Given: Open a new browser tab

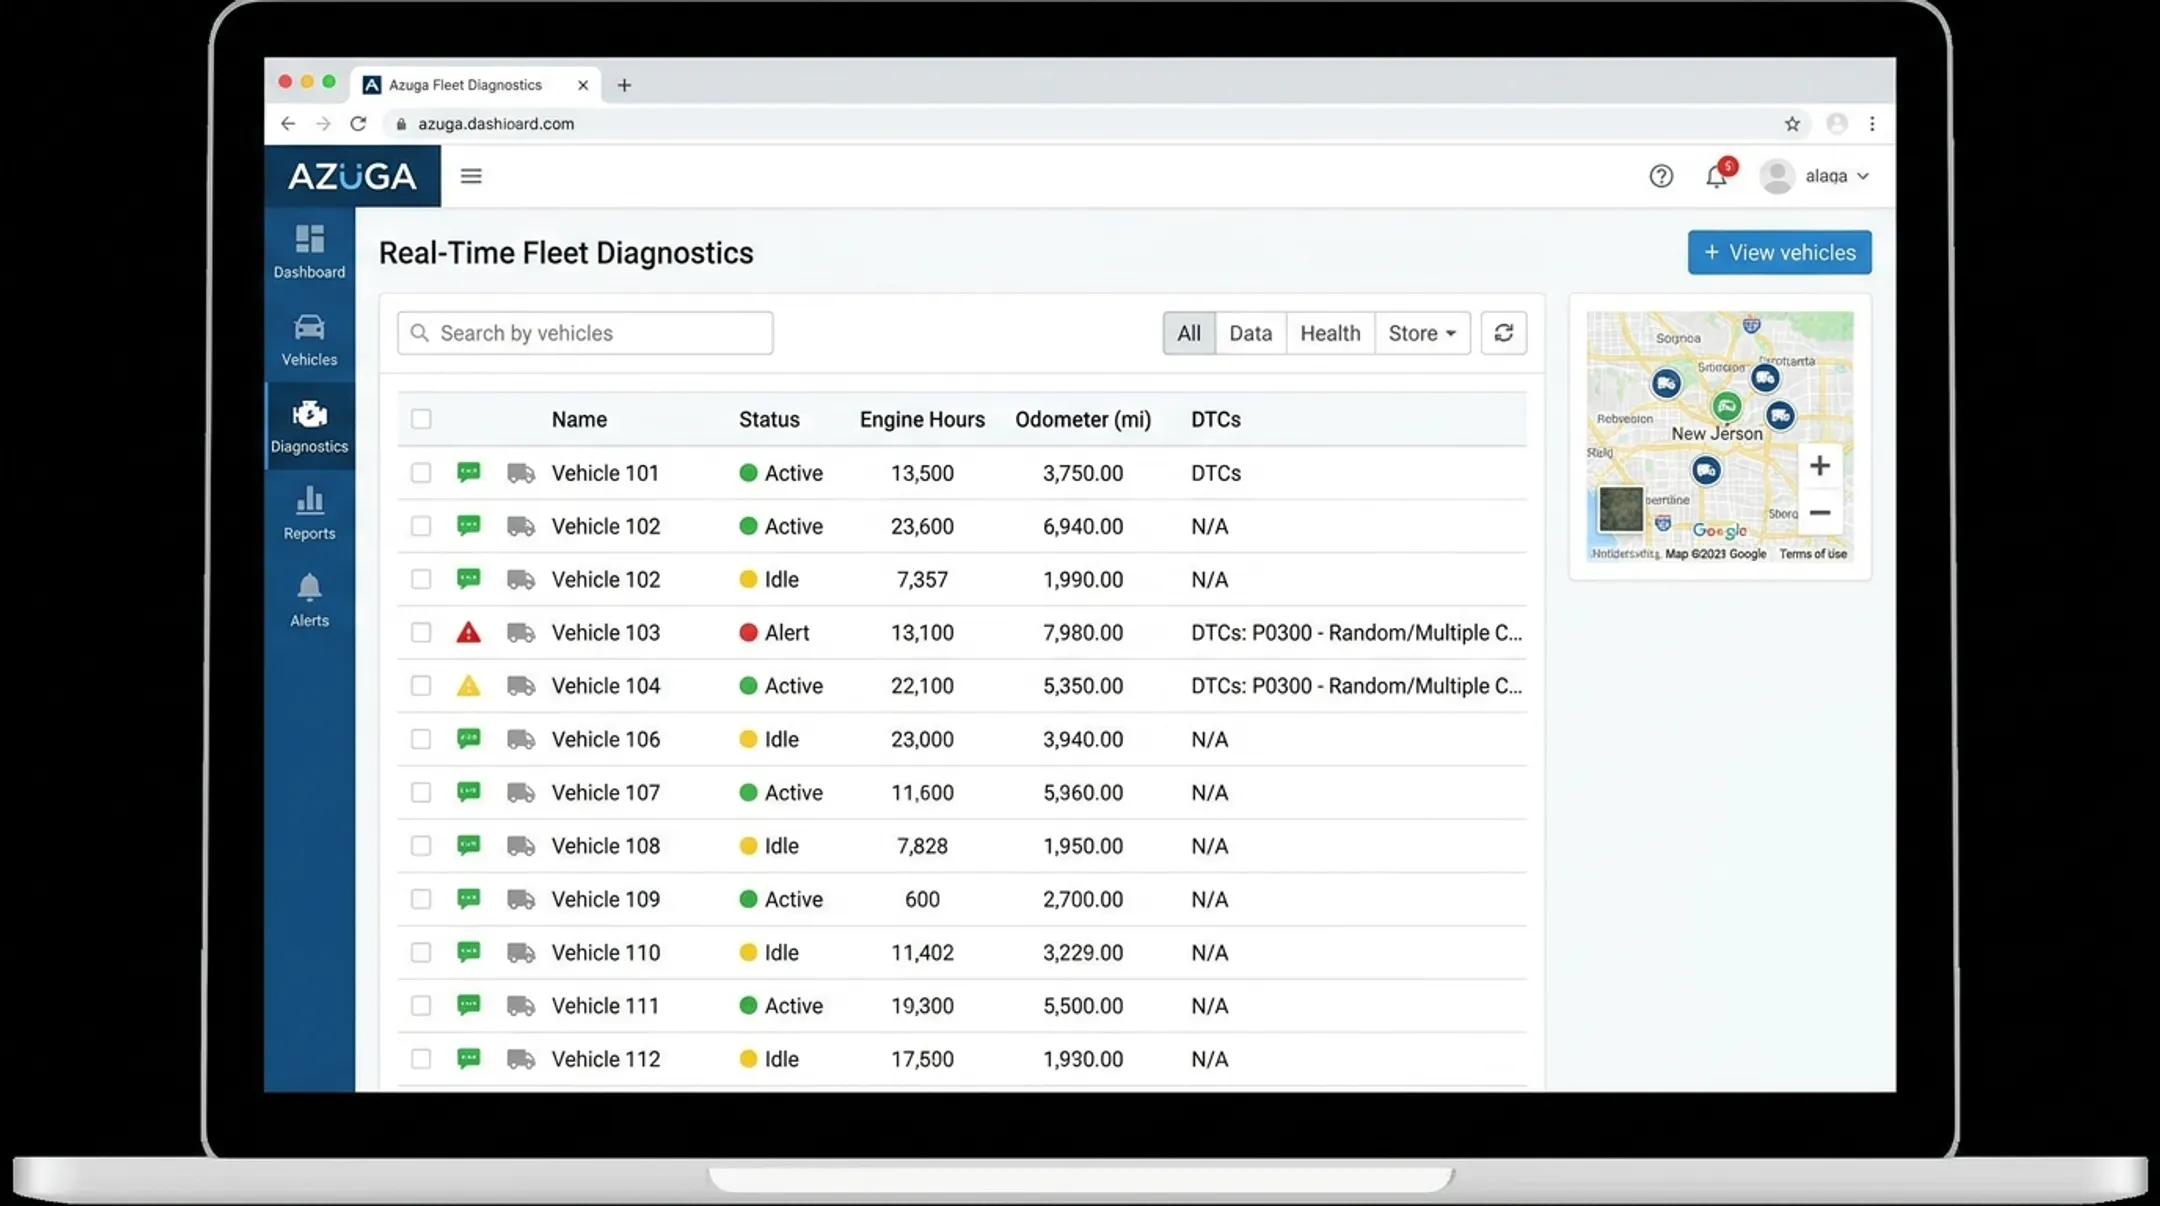Looking at the screenshot, I should click(x=624, y=85).
